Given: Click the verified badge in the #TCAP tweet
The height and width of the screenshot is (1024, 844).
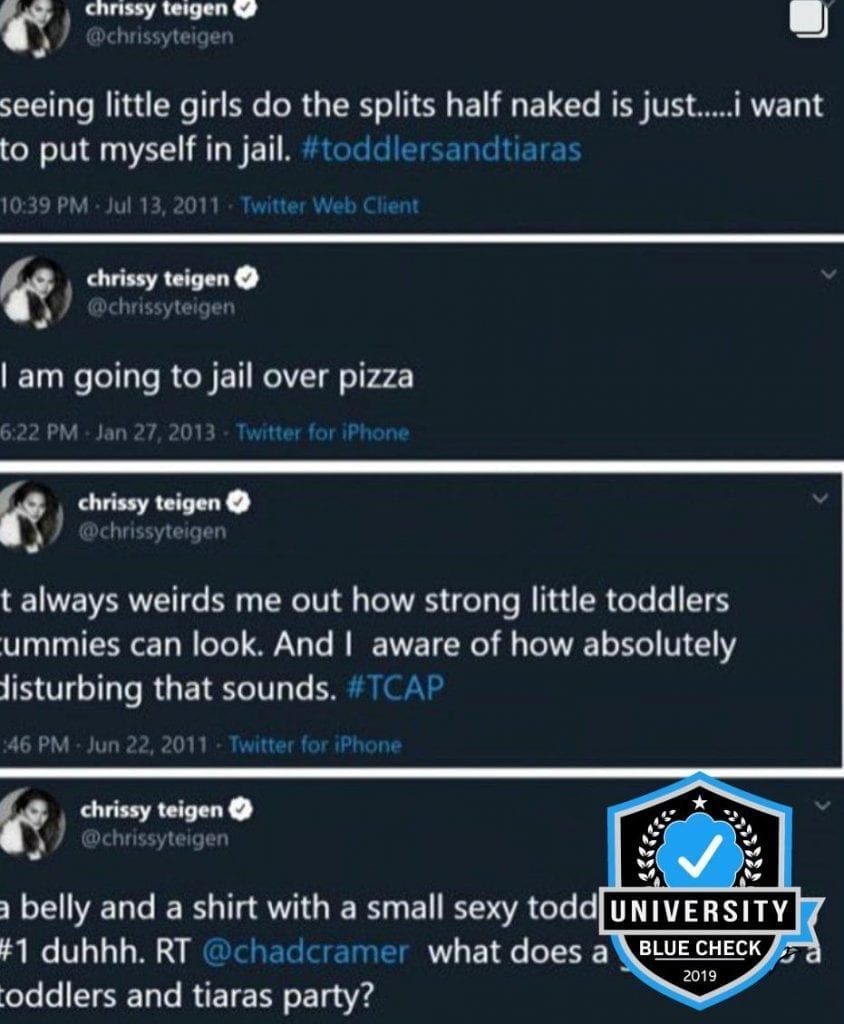Looking at the screenshot, I should point(238,503).
